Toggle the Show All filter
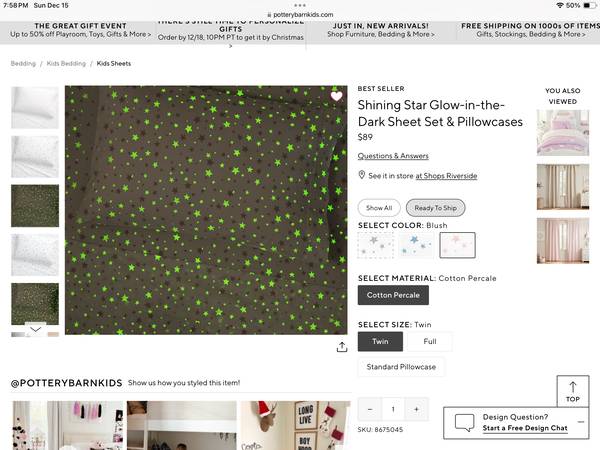Viewport: 600px width, 450px height. coord(379,208)
